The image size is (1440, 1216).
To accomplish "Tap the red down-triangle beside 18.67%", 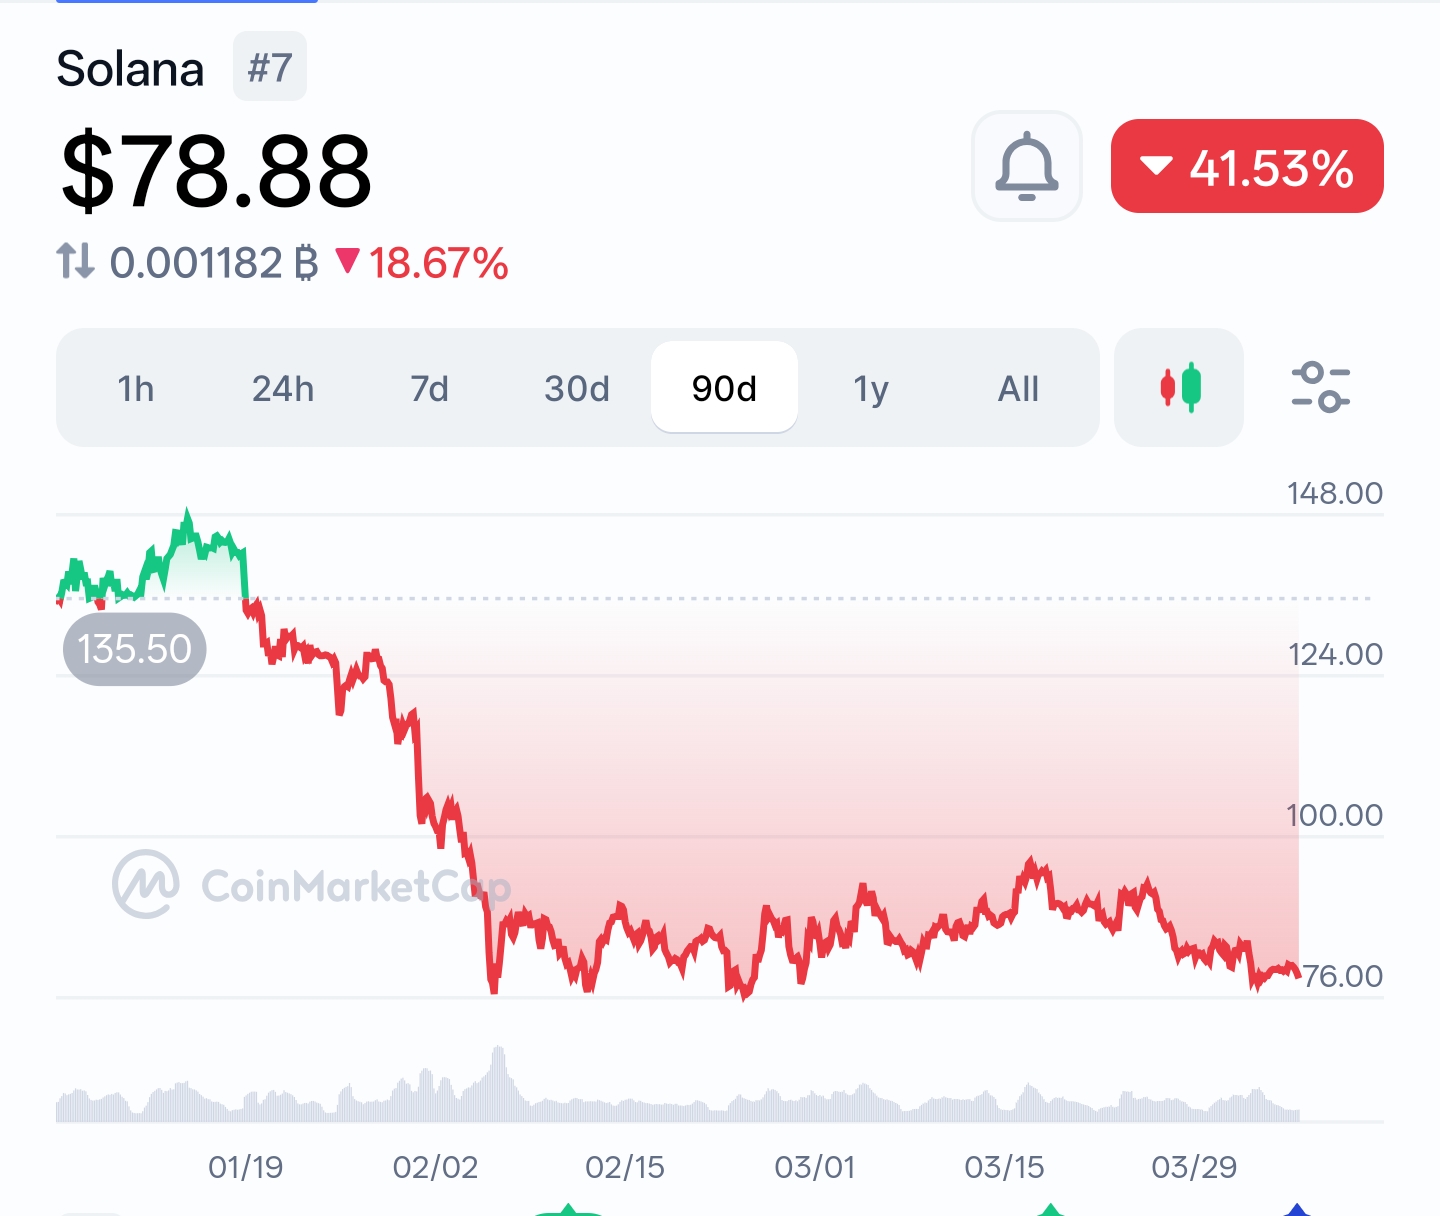I will click(x=347, y=262).
